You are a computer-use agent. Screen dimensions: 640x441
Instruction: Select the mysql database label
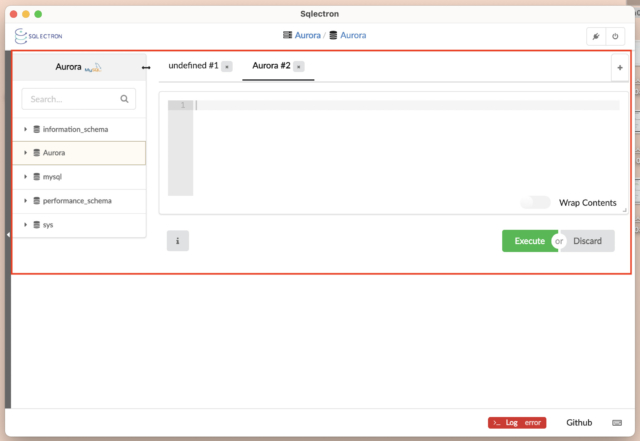tap(52, 177)
